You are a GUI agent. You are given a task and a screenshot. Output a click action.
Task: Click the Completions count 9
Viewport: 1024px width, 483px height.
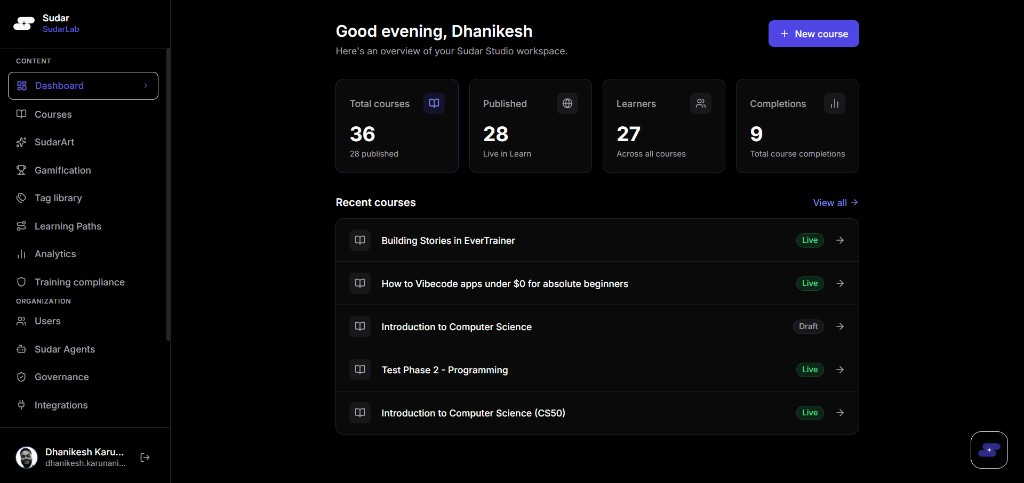click(756, 134)
